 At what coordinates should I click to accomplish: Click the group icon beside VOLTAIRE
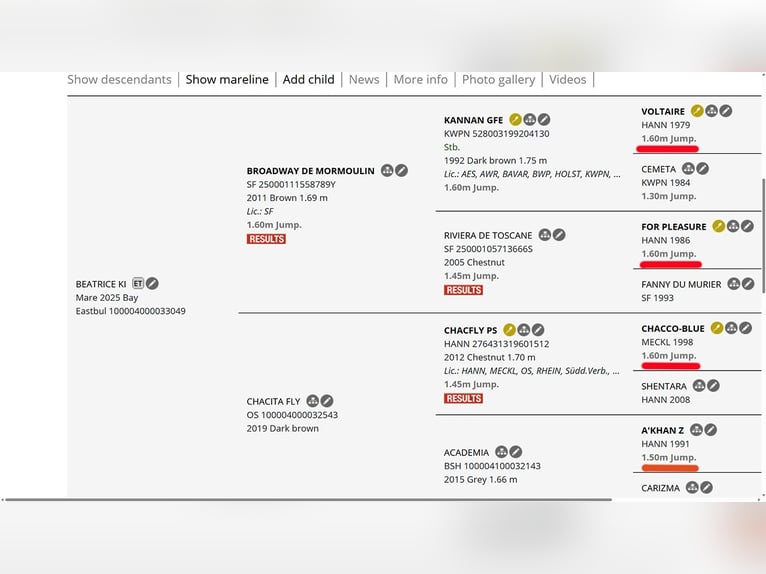click(711, 111)
